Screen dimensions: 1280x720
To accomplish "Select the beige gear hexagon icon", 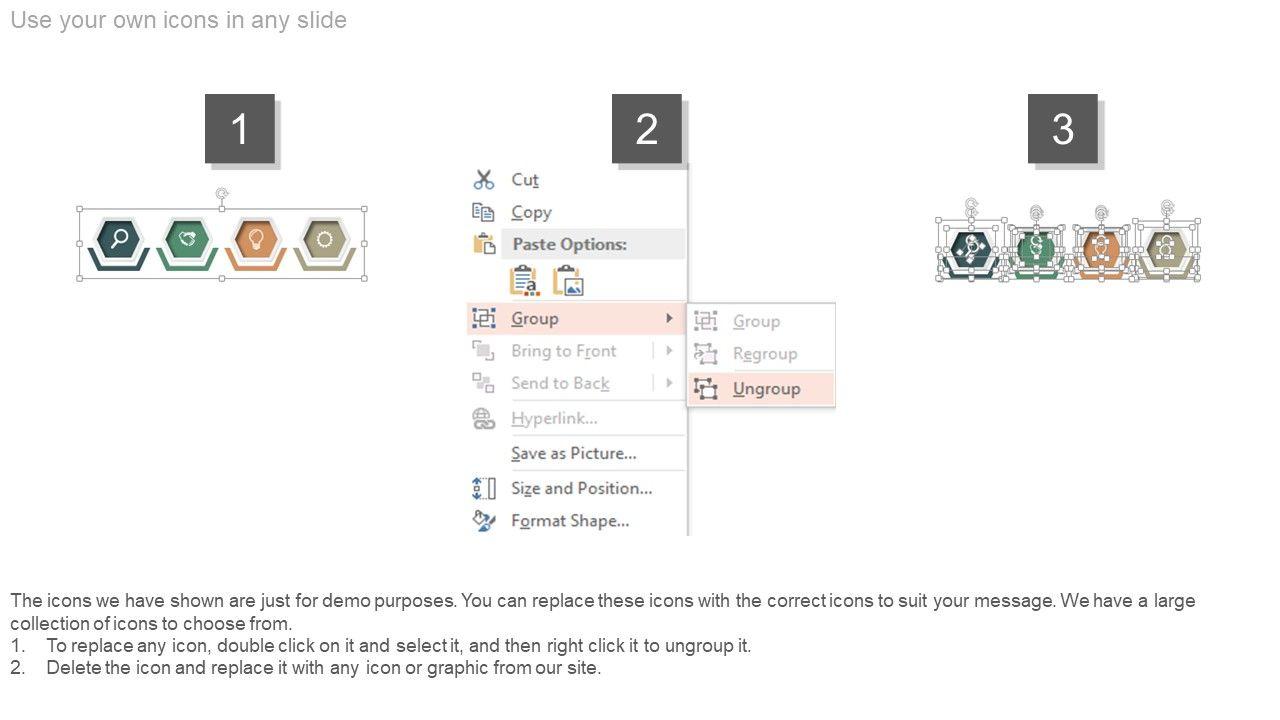I will (x=324, y=239).
